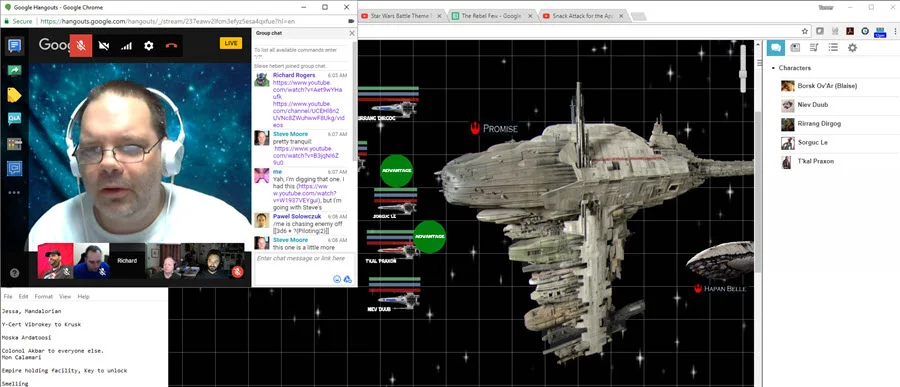900x387 pixels.
Task: Open the Hangouts chat app icon
Action: 14,46
